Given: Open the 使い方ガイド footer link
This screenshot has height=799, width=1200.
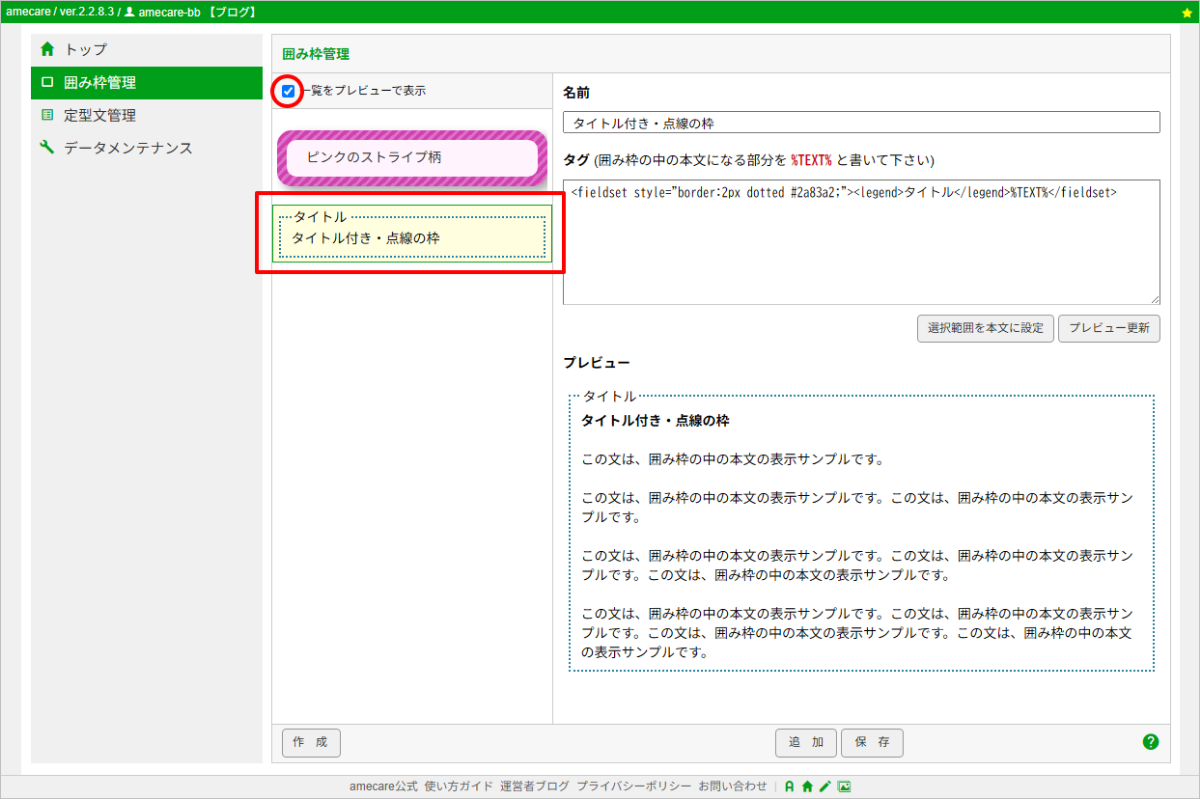Looking at the screenshot, I should pyautogui.click(x=458, y=787).
